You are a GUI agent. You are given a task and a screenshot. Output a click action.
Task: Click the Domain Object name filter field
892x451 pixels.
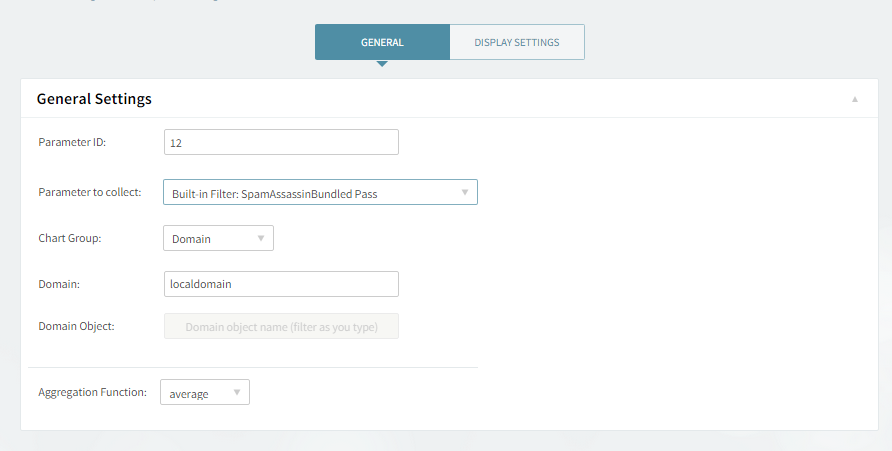coord(281,327)
